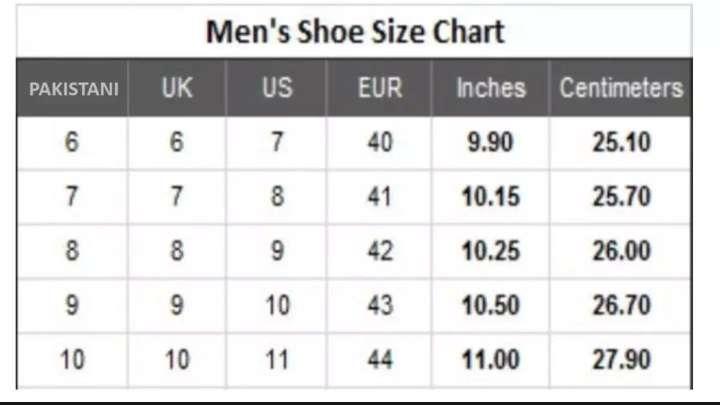Click the US column header
The width and height of the screenshot is (720, 405).
[x=277, y=88]
